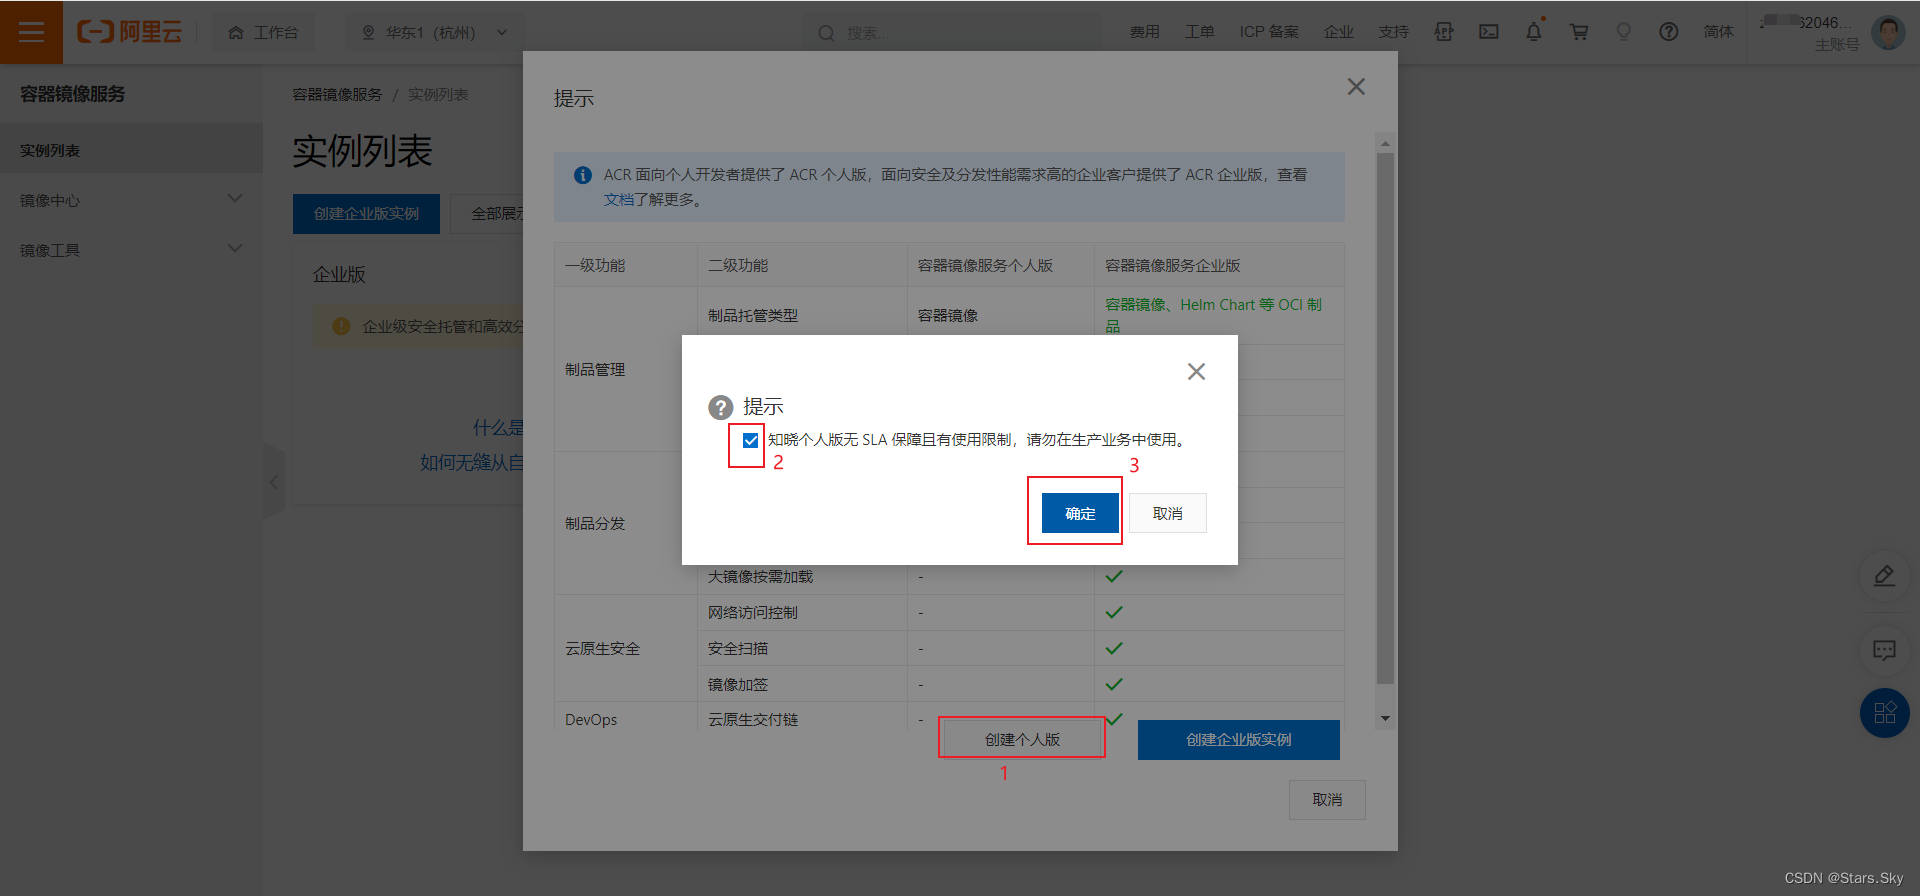1920x896 pixels.
Task: Open the 文档 link in ACR notice
Action: [618, 199]
